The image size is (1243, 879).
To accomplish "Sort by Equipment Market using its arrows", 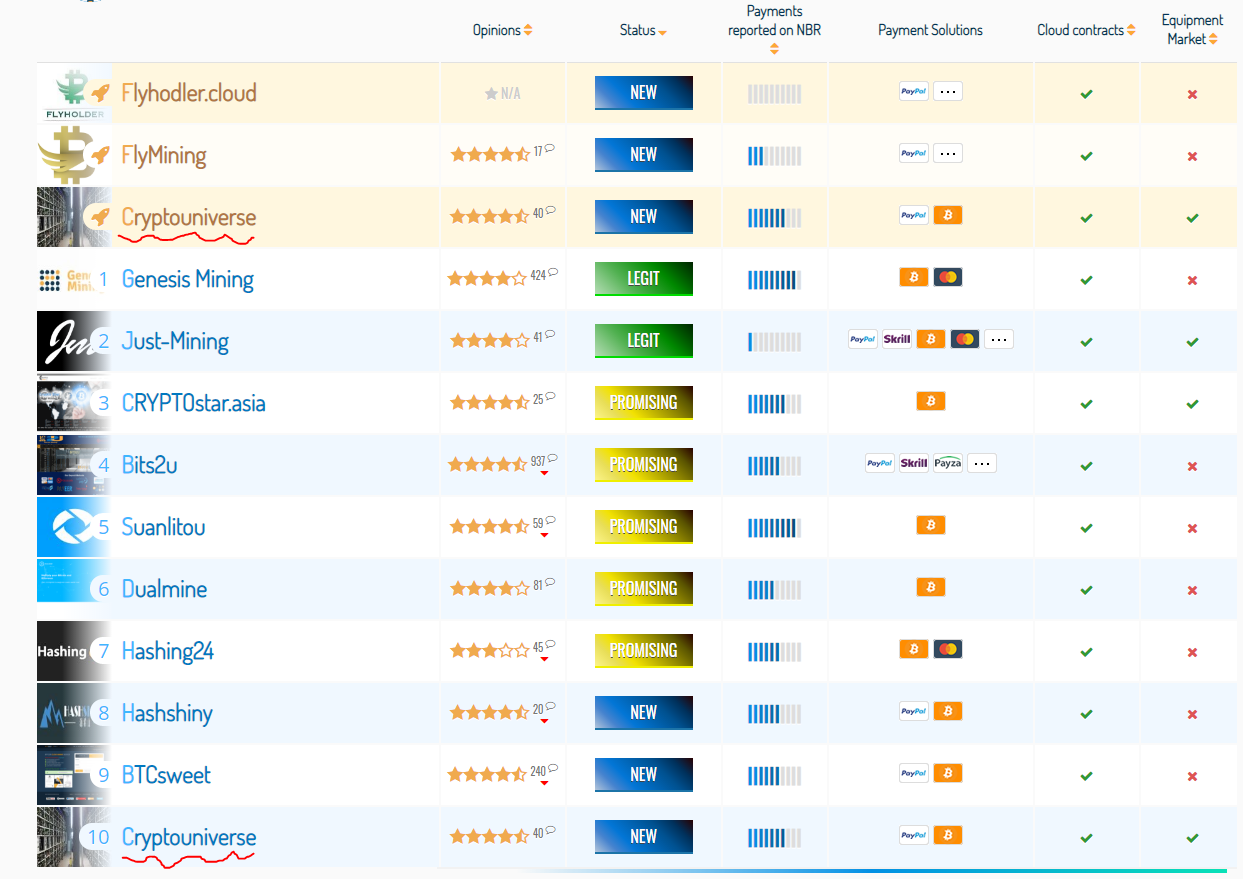I will point(1213,39).
